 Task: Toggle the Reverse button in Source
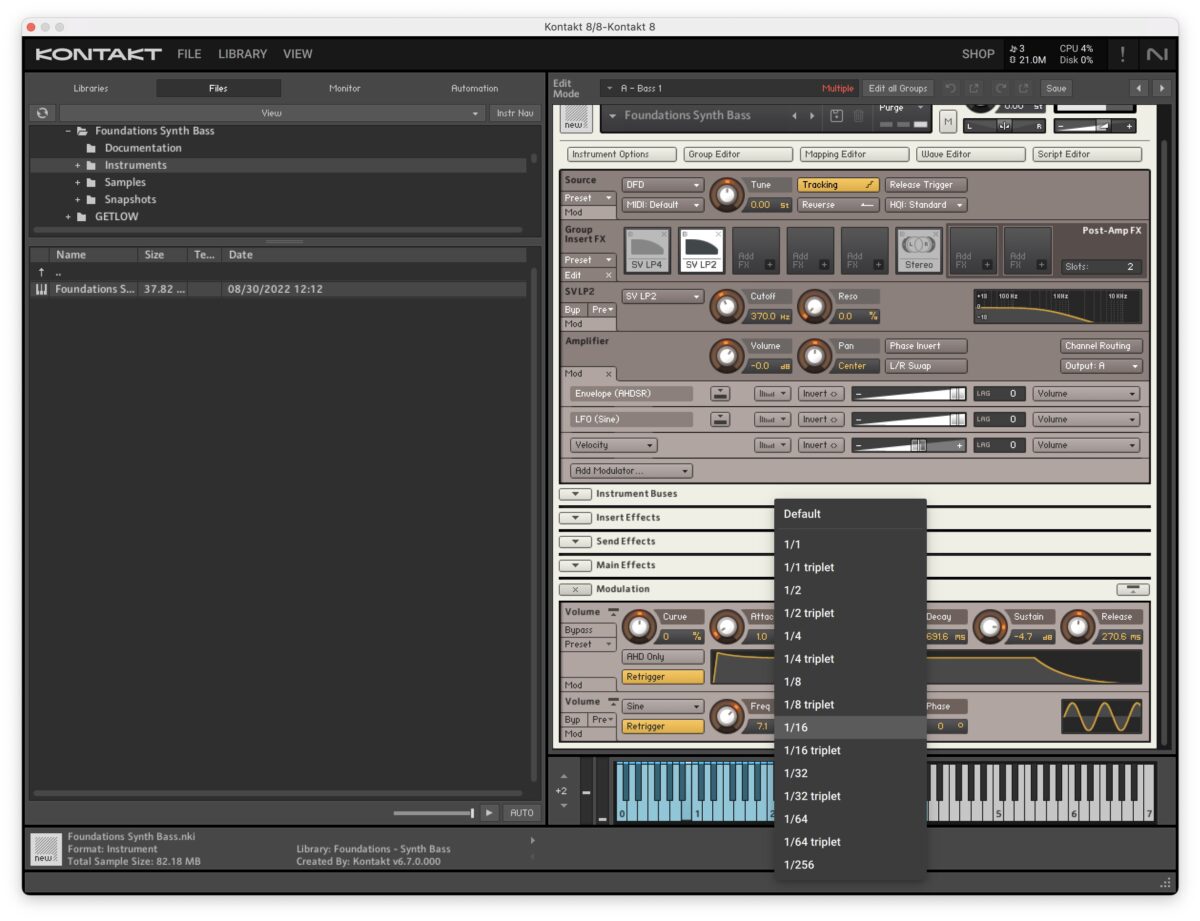click(838, 205)
